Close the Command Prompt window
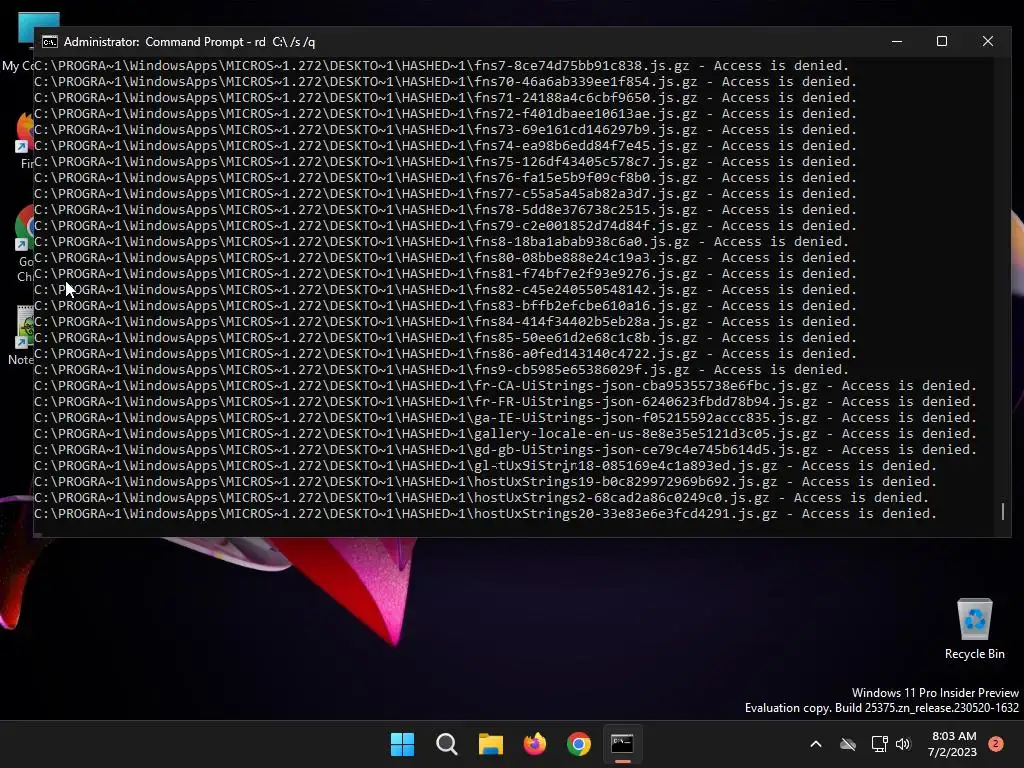 click(x=987, y=41)
